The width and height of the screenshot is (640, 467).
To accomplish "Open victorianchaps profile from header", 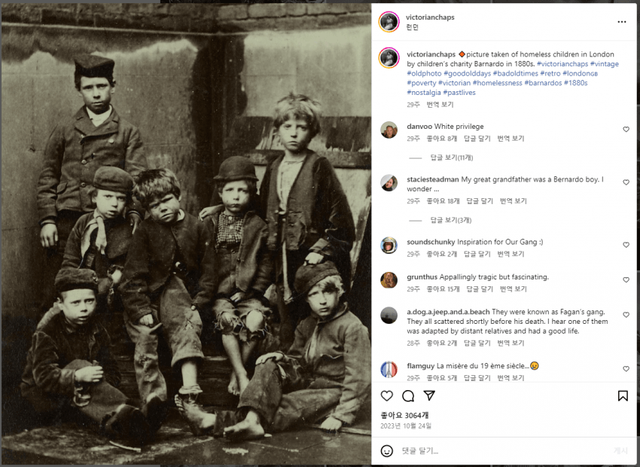I will 430,17.
